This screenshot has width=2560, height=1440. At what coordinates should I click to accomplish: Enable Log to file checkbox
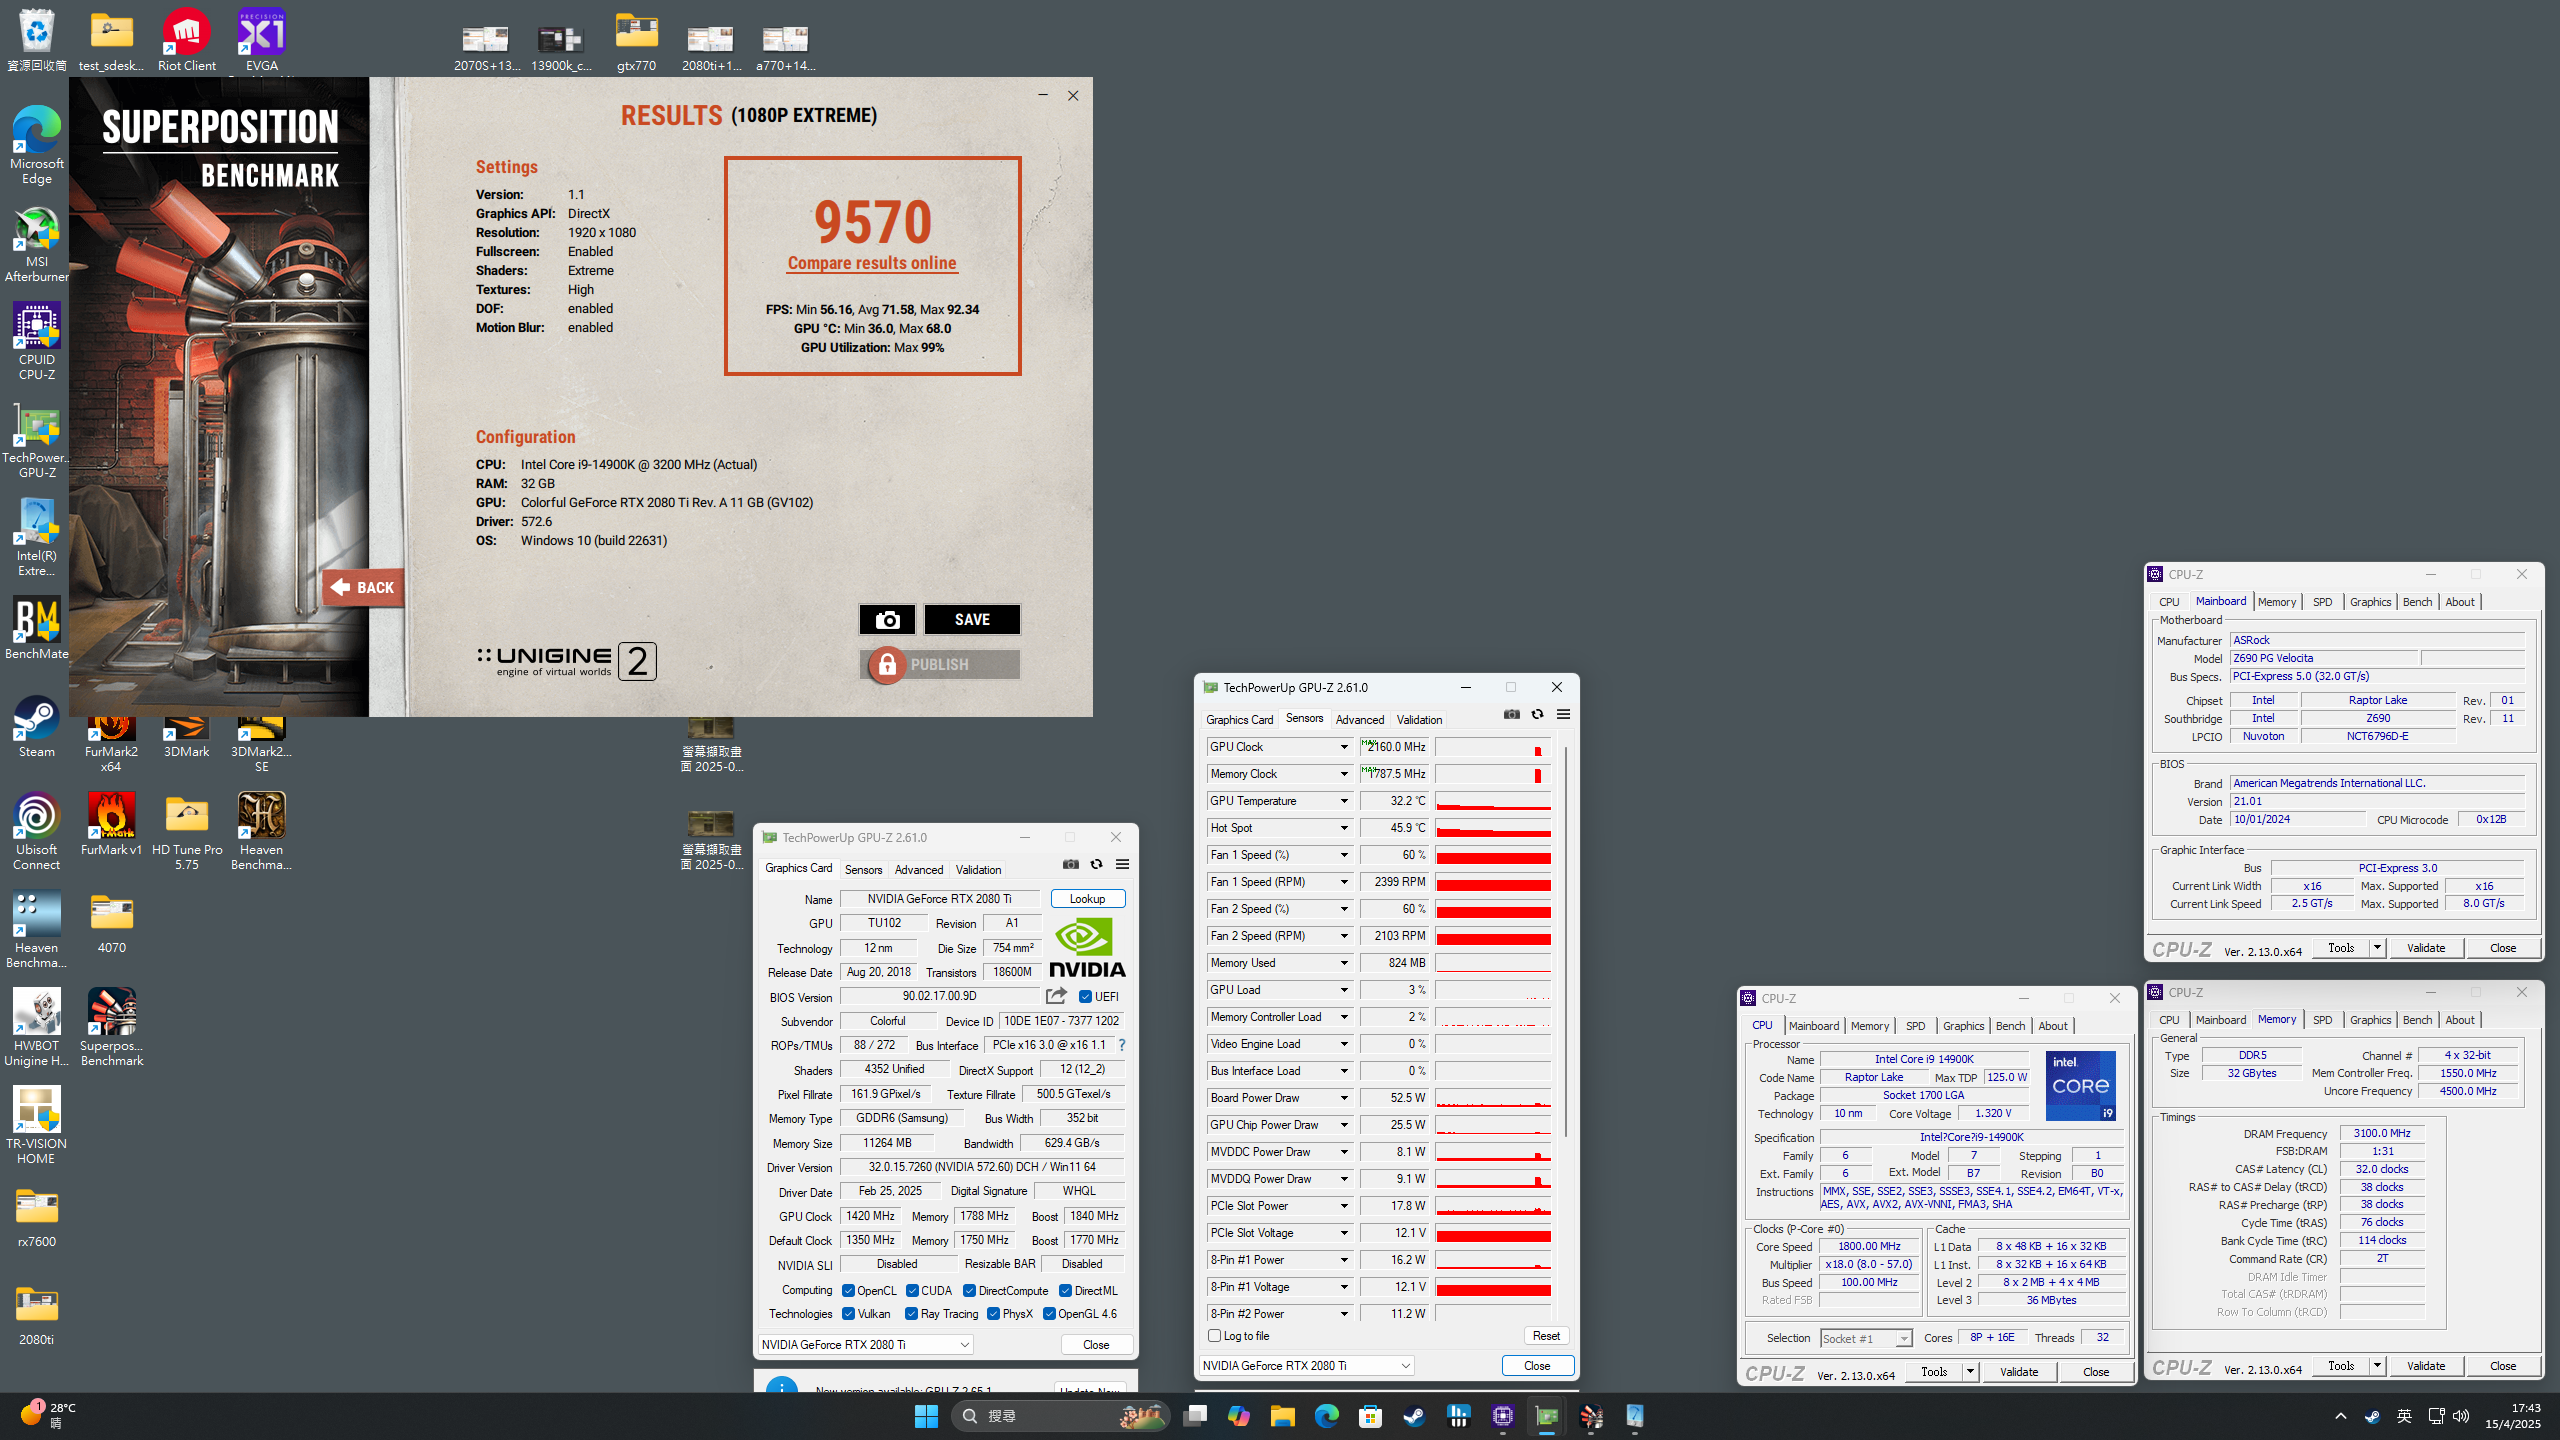point(1214,1336)
